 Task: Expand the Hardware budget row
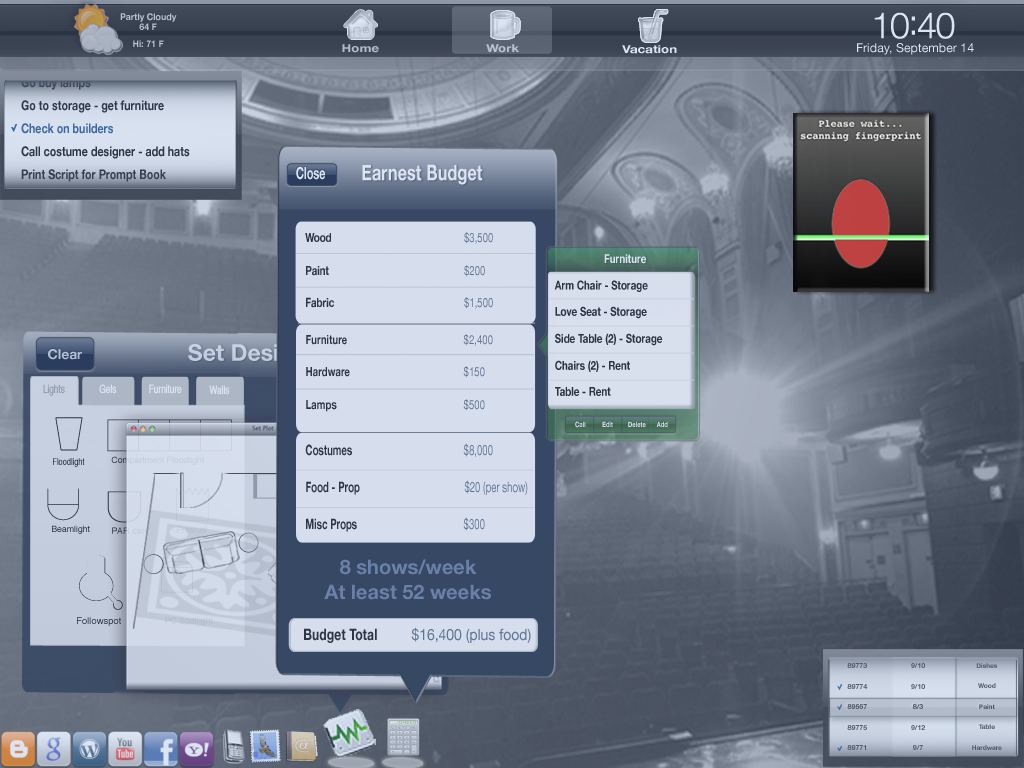click(x=415, y=372)
